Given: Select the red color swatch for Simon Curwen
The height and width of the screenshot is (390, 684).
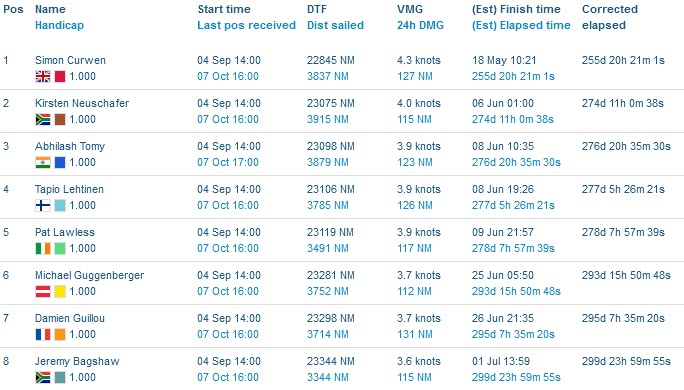Looking at the screenshot, I should [x=60, y=76].
